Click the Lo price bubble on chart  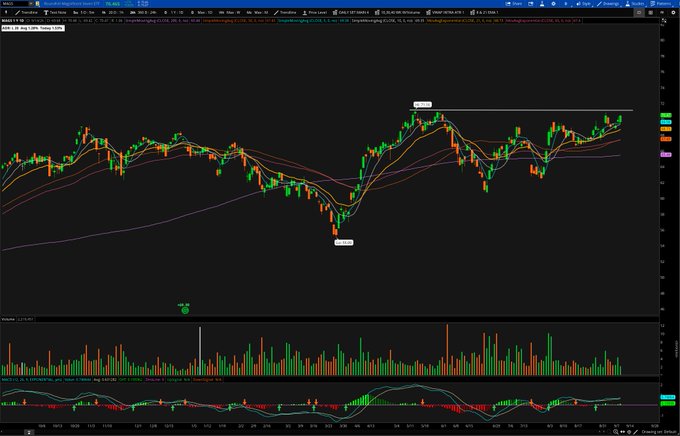[343, 243]
